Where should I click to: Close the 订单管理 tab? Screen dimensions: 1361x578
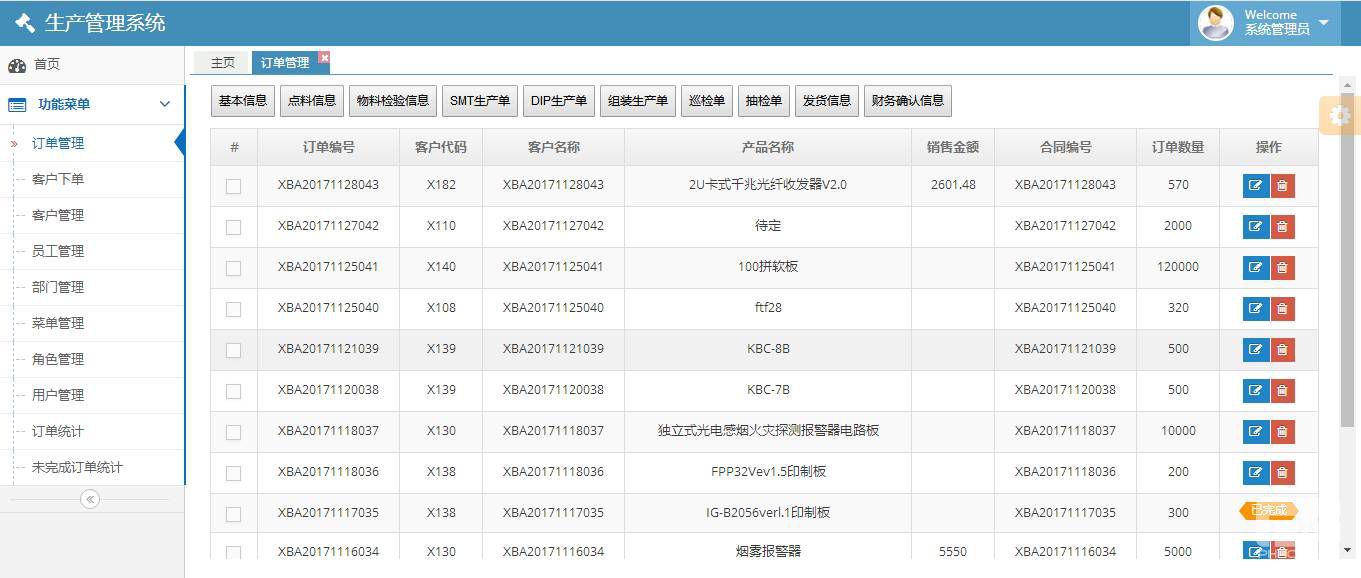coord(324,57)
